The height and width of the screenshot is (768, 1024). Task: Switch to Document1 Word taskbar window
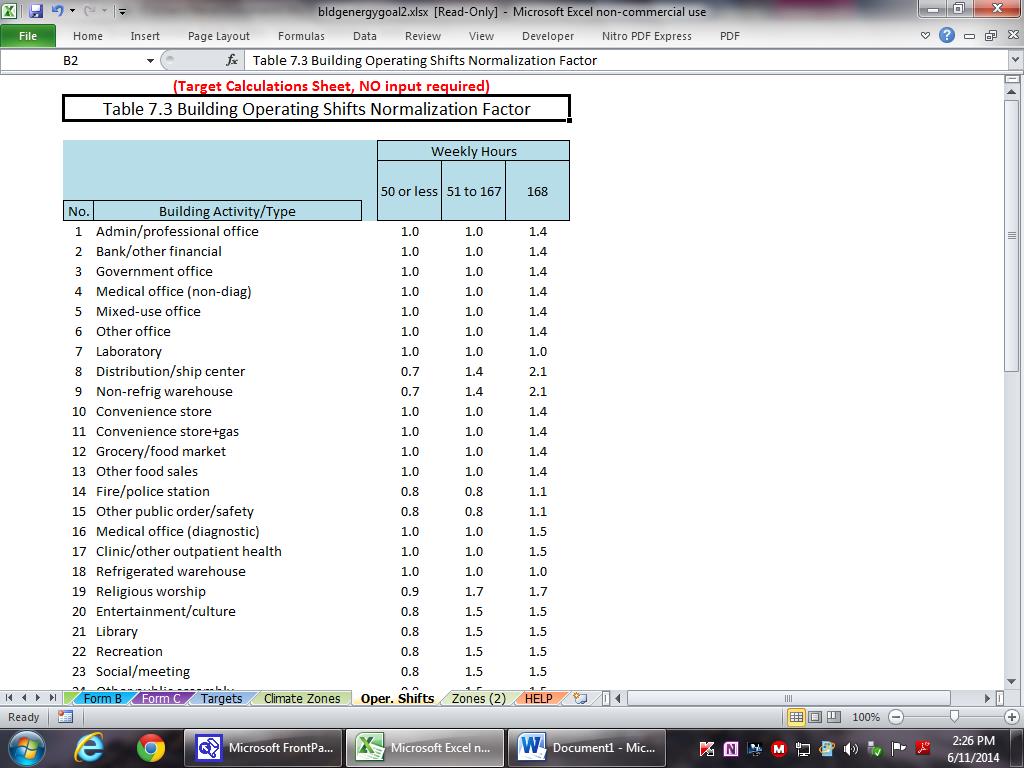(587, 748)
